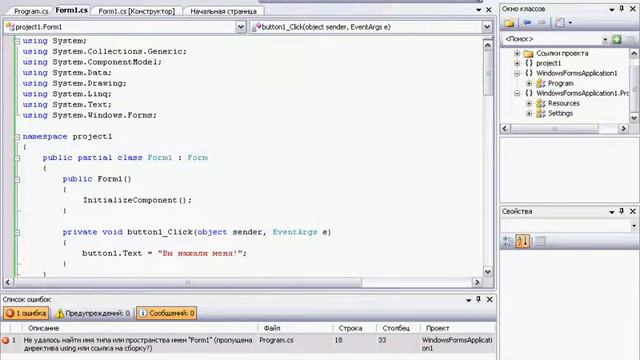Collapse the Form1() constructor code block
This screenshot has width=640, height=360.
(17, 179)
